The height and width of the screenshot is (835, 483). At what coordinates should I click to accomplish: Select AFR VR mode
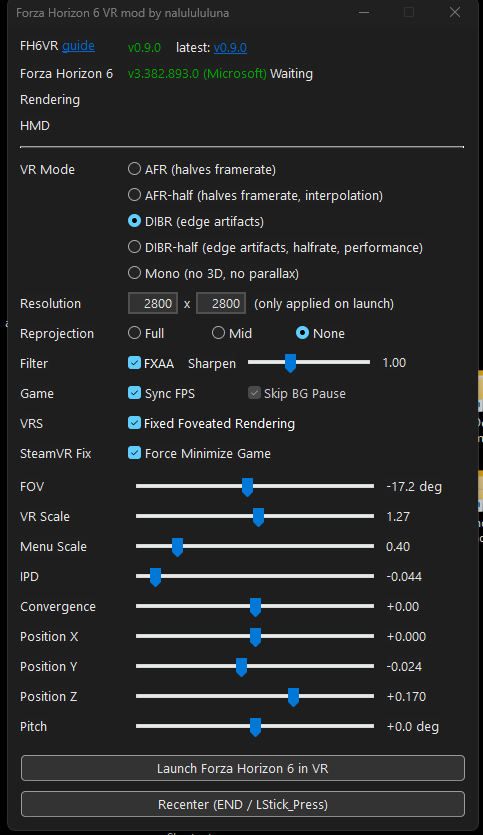[x=134, y=169]
